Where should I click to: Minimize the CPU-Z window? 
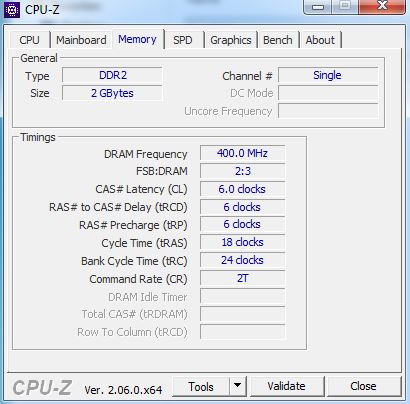[x=318, y=7]
